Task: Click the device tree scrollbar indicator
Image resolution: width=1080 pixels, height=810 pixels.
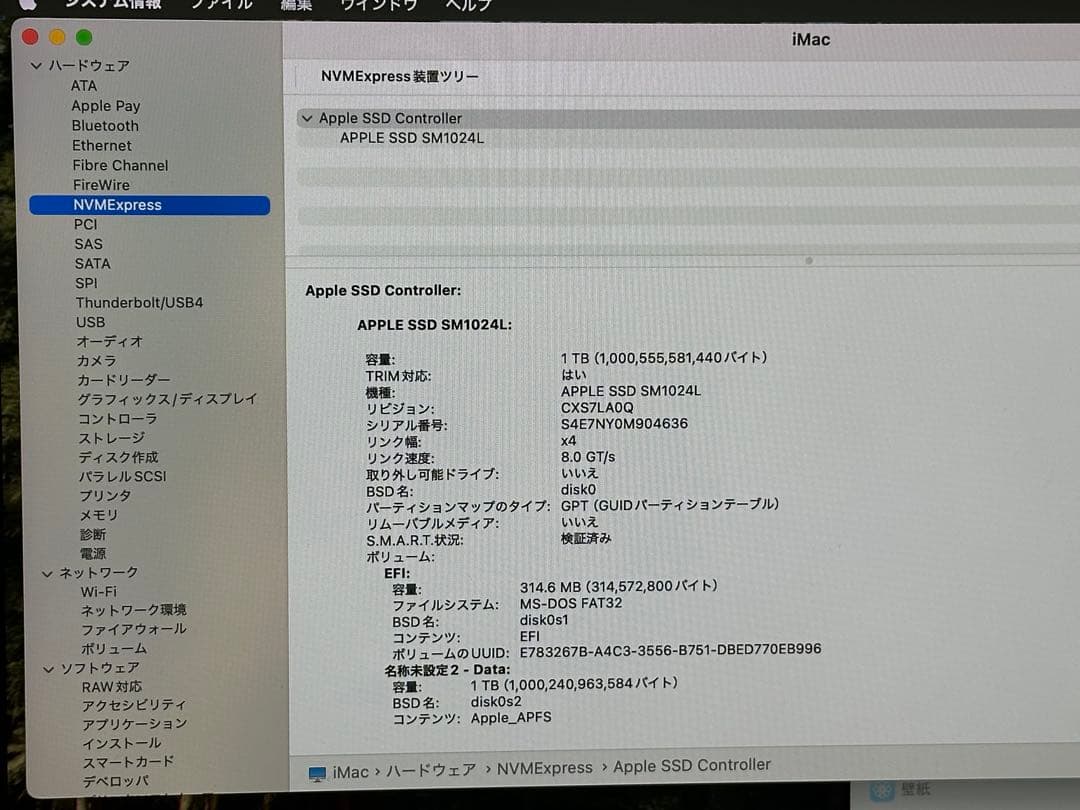Action: pyautogui.click(x=808, y=260)
